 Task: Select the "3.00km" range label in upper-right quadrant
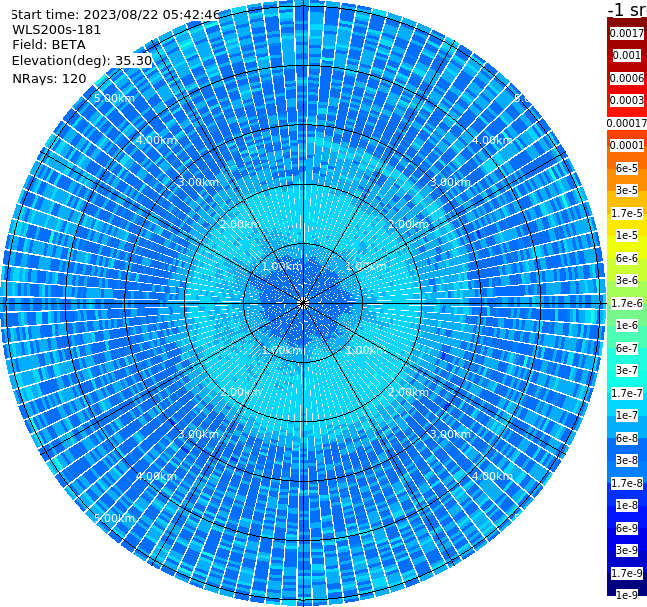(450, 182)
